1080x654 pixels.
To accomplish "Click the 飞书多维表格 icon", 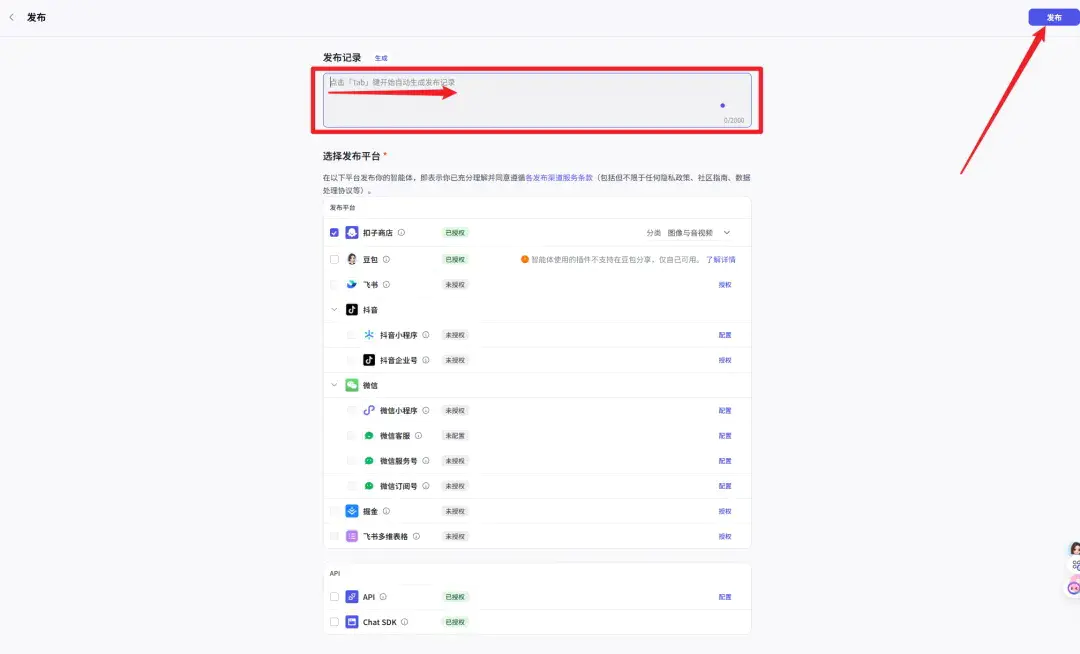I will 351,536.
